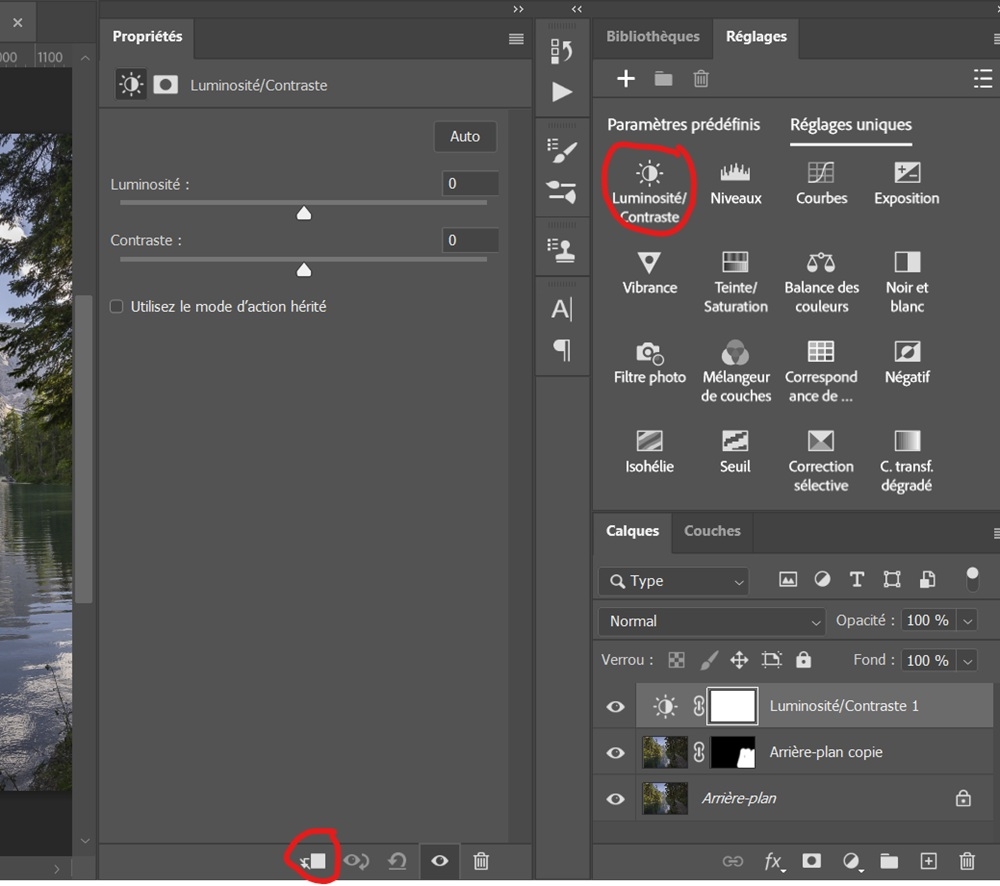1000x886 pixels.
Task: Hide the Arrière-plan copie layer
Action: 615,753
